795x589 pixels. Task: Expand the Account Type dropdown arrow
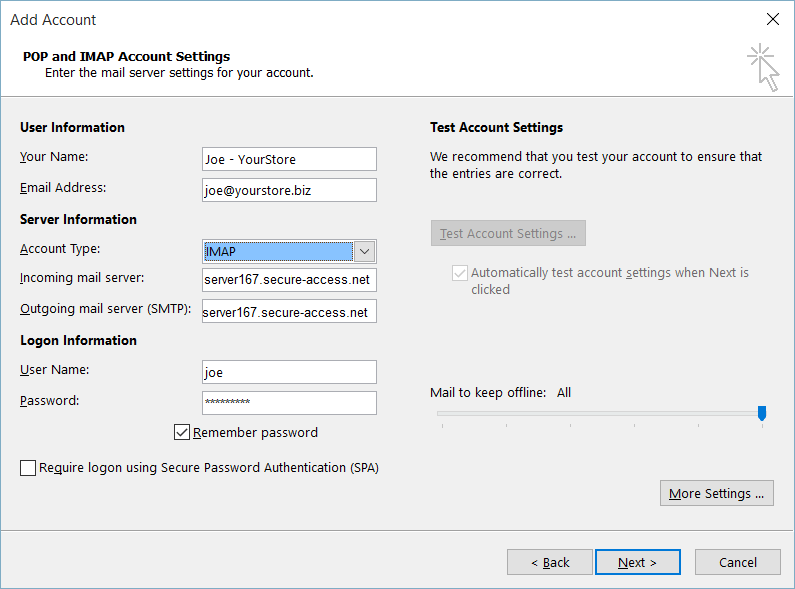[x=364, y=251]
